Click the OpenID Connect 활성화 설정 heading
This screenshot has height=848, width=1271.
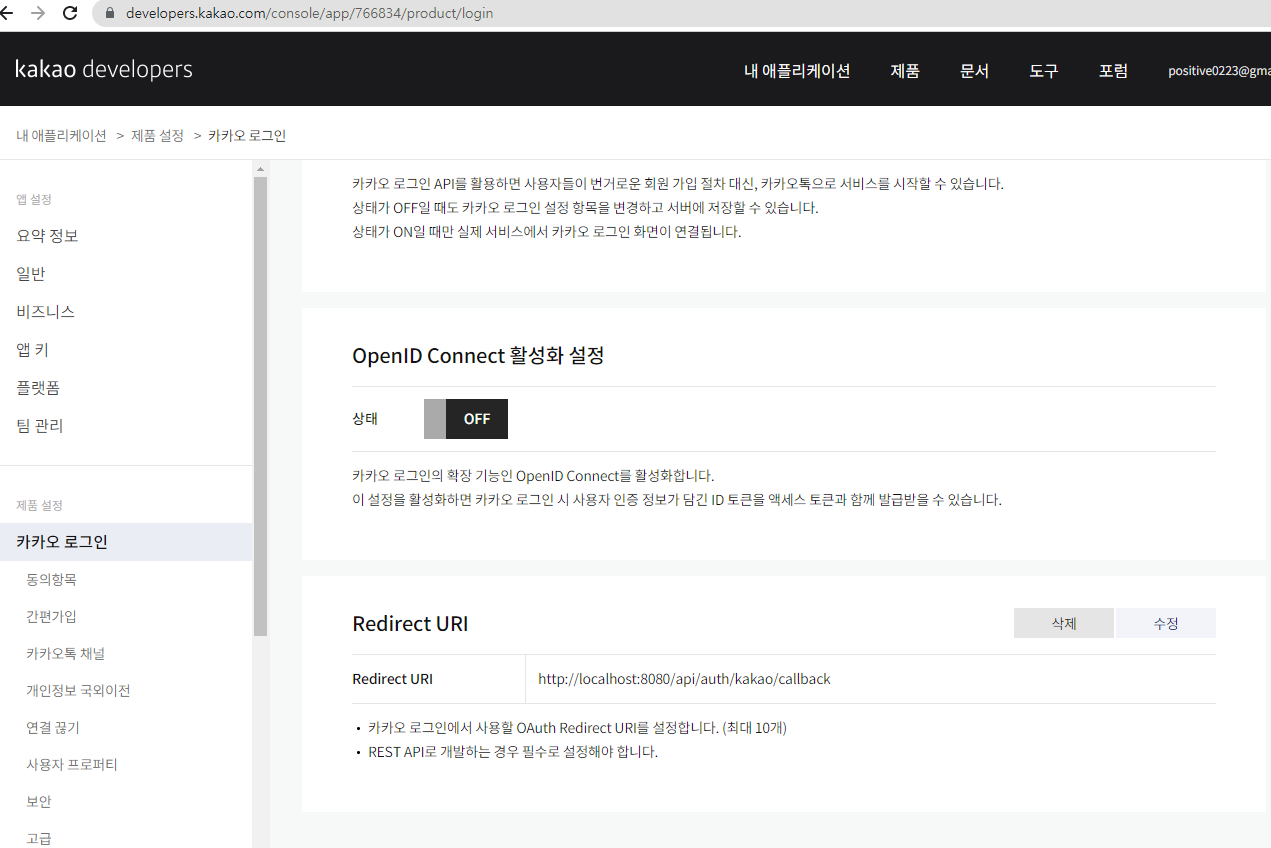(x=478, y=355)
